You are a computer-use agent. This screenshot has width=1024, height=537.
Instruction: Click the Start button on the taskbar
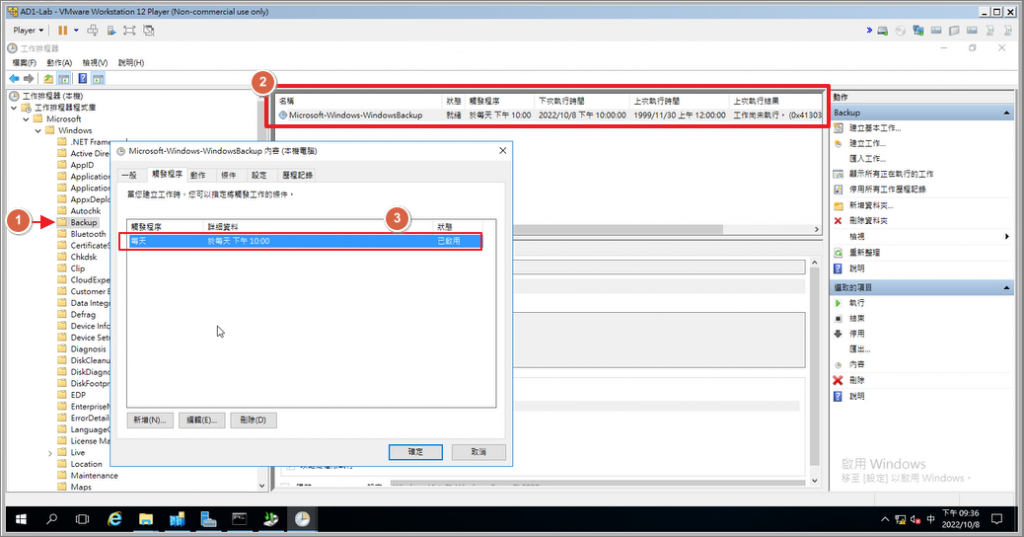(21, 519)
